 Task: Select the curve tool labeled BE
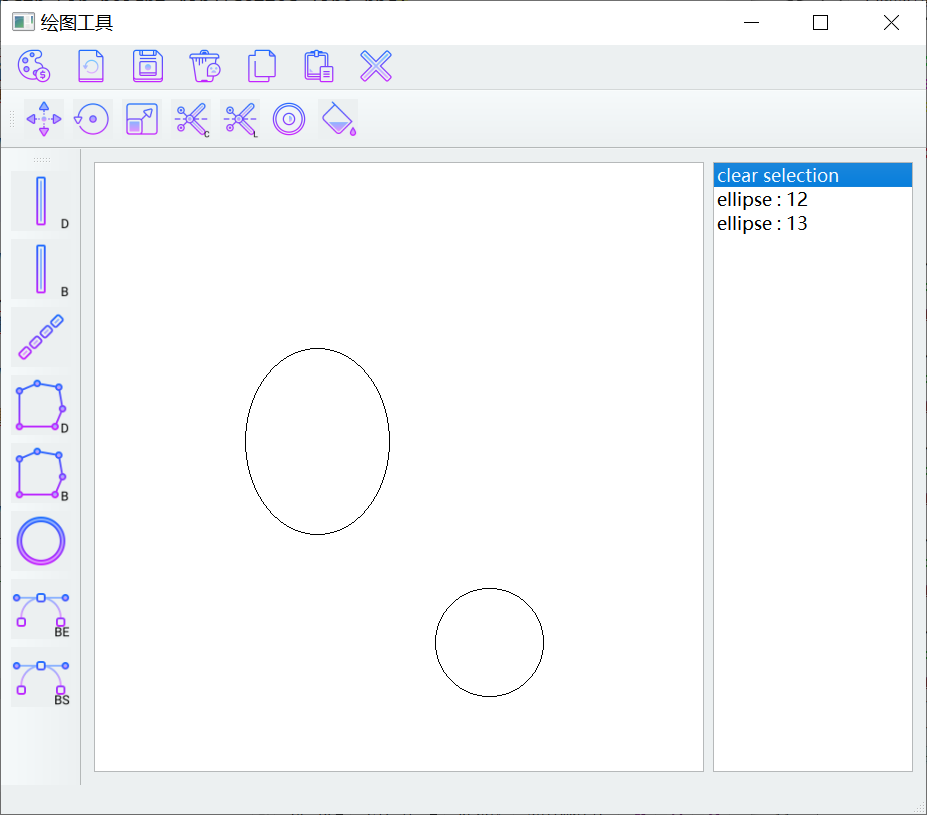tap(41, 609)
